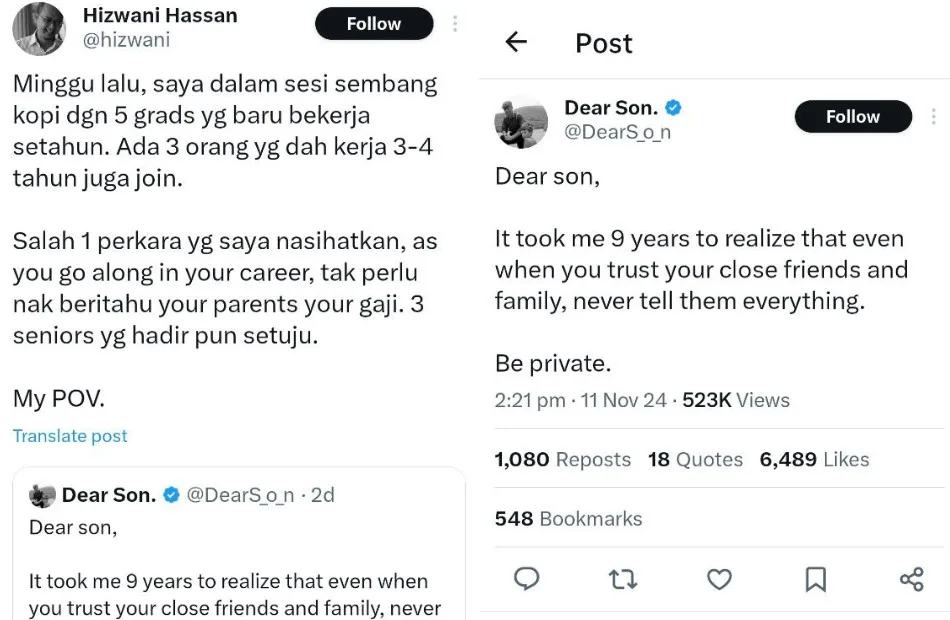
Task: View the 1,080 Reposts list
Action: (x=562, y=460)
